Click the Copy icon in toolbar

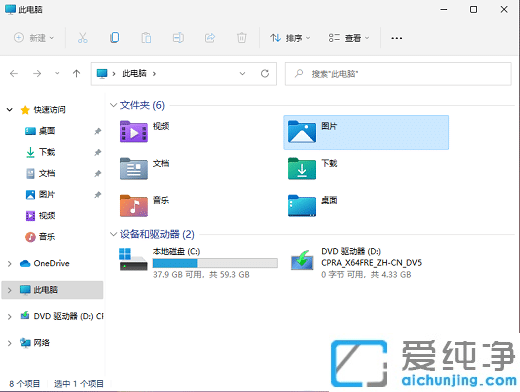click(x=114, y=38)
